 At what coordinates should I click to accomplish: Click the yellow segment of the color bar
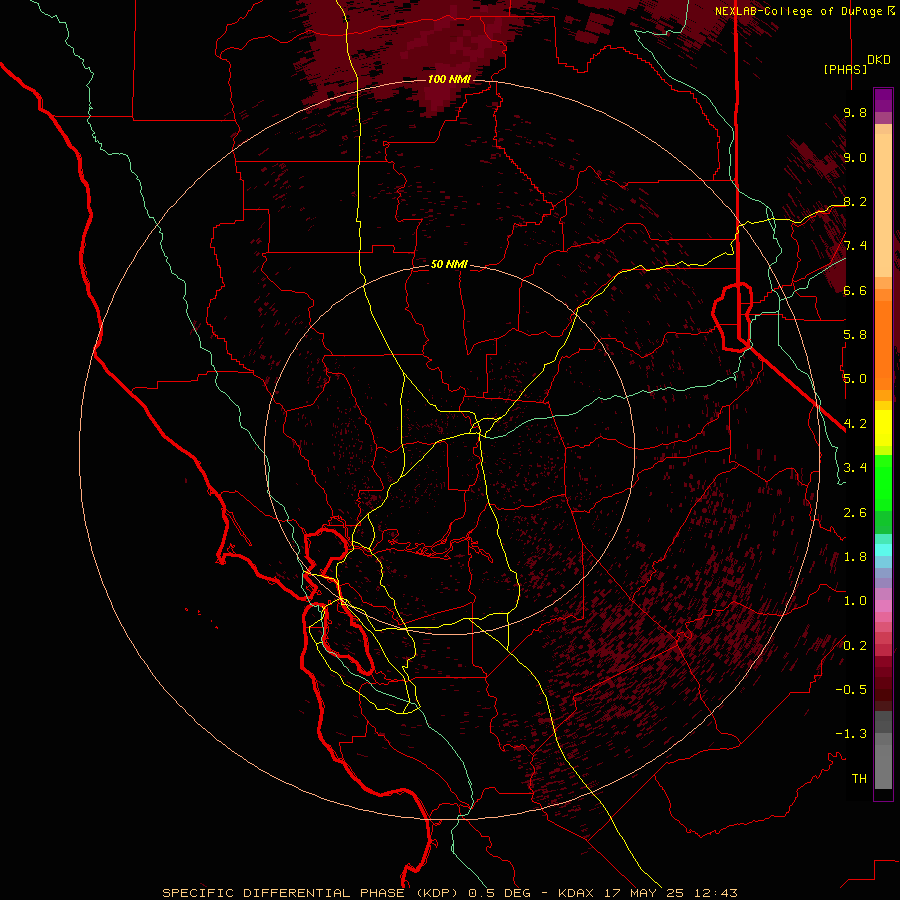point(883,428)
